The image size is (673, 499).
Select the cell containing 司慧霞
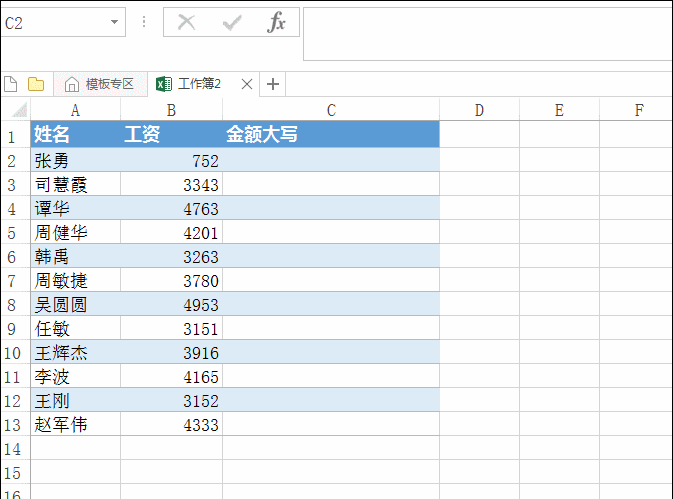76,184
